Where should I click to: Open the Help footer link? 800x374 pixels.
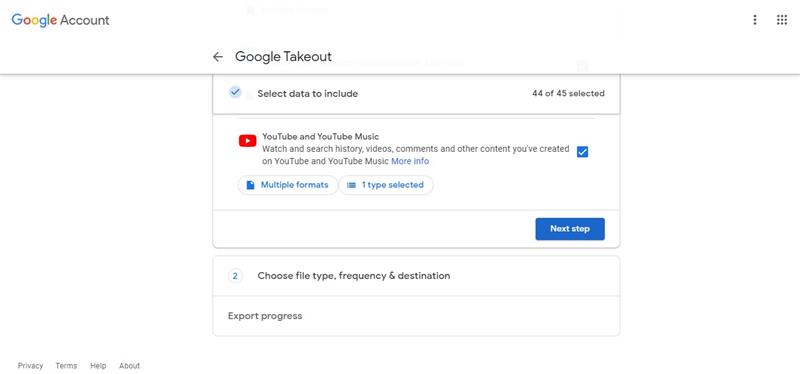coord(98,366)
